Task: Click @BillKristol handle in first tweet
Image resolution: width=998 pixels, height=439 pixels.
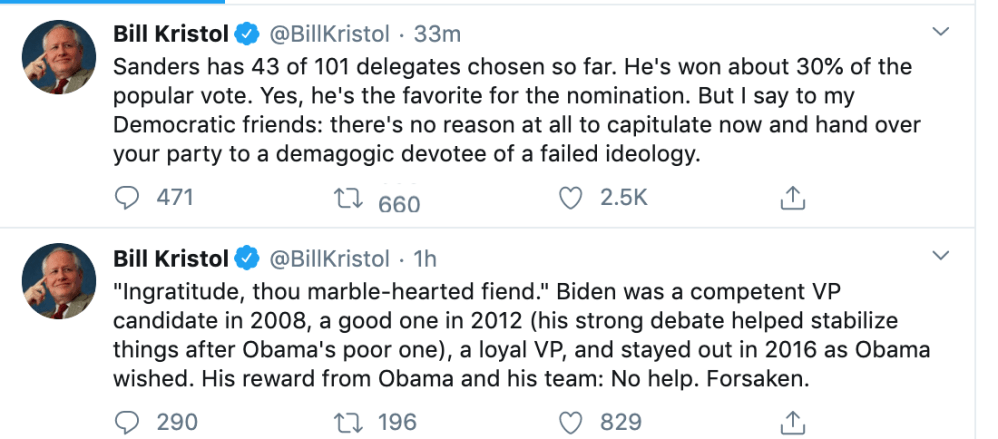Action: point(328,34)
